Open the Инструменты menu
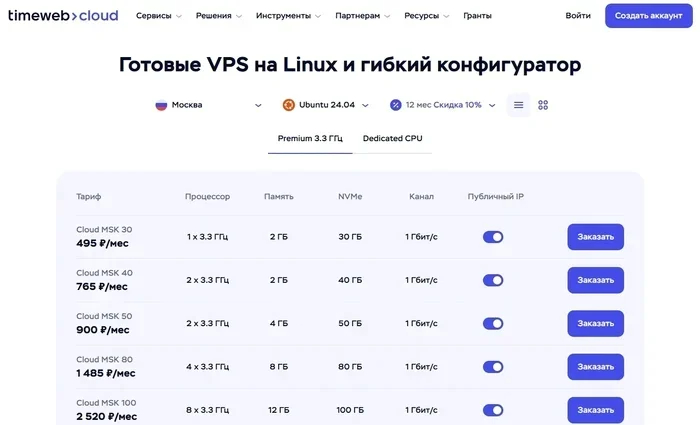The height and width of the screenshot is (425, 700). click(289, 16)
